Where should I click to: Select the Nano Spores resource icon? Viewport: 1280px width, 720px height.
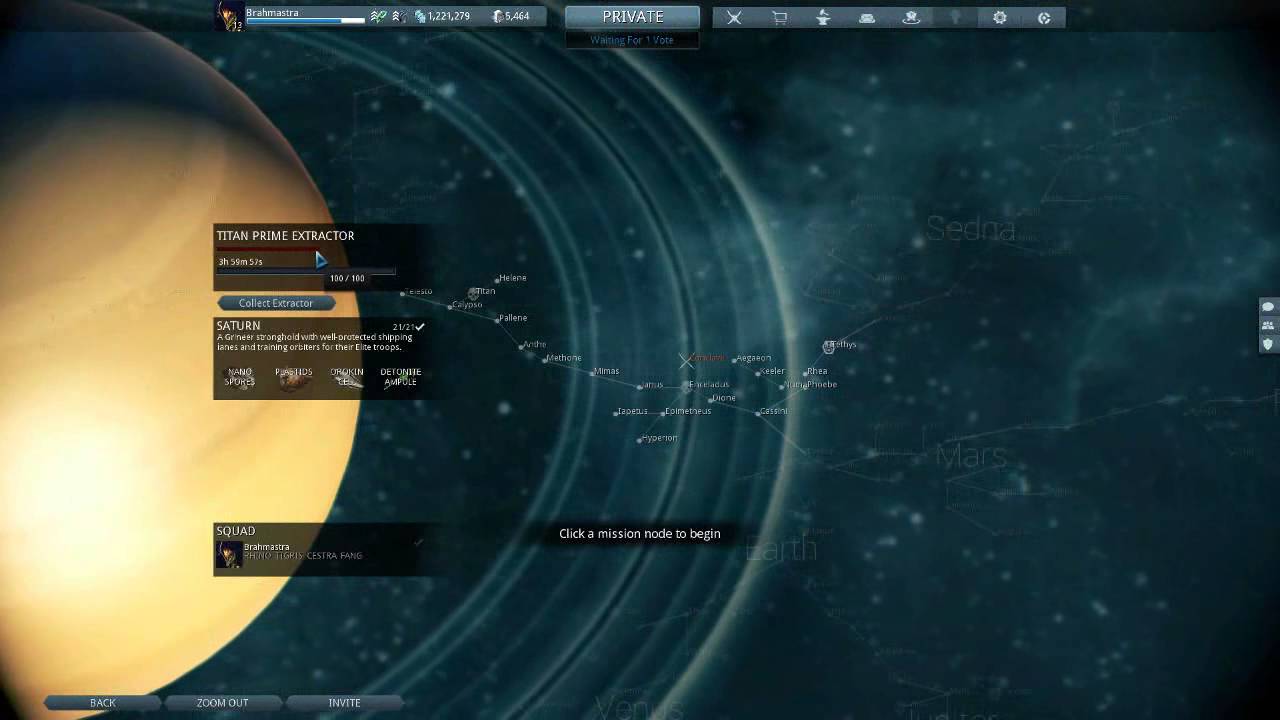pos(240,377)
